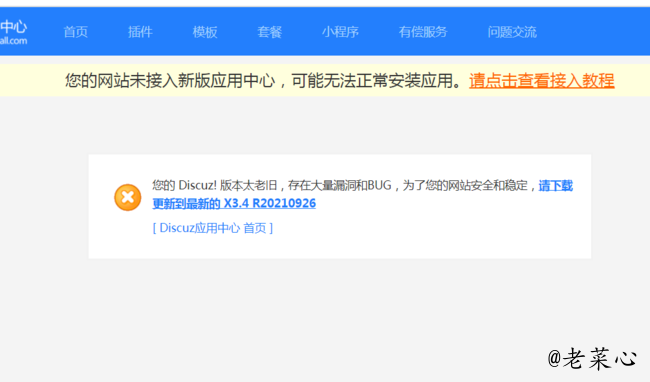
Task: Click the 请点击查看接入教程 link
Action: click(541, 80)
